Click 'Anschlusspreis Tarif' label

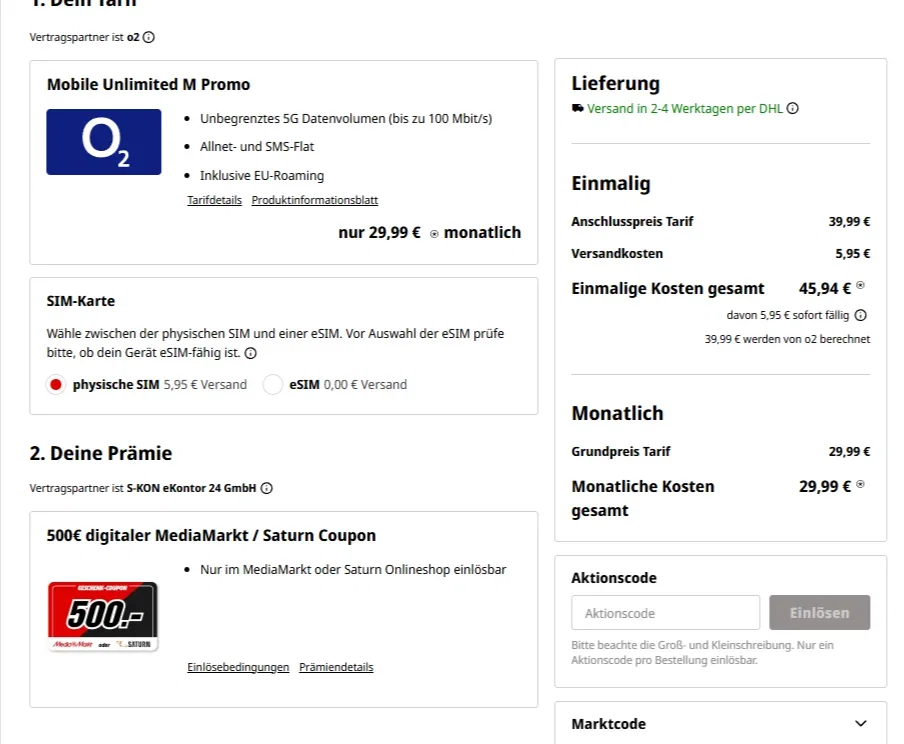[x=632, y=221]
